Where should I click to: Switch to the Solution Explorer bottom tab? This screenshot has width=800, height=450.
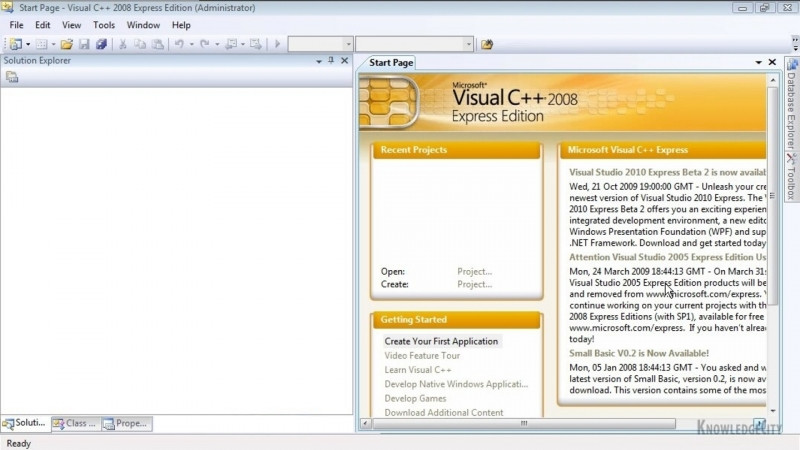pos(26,423)
